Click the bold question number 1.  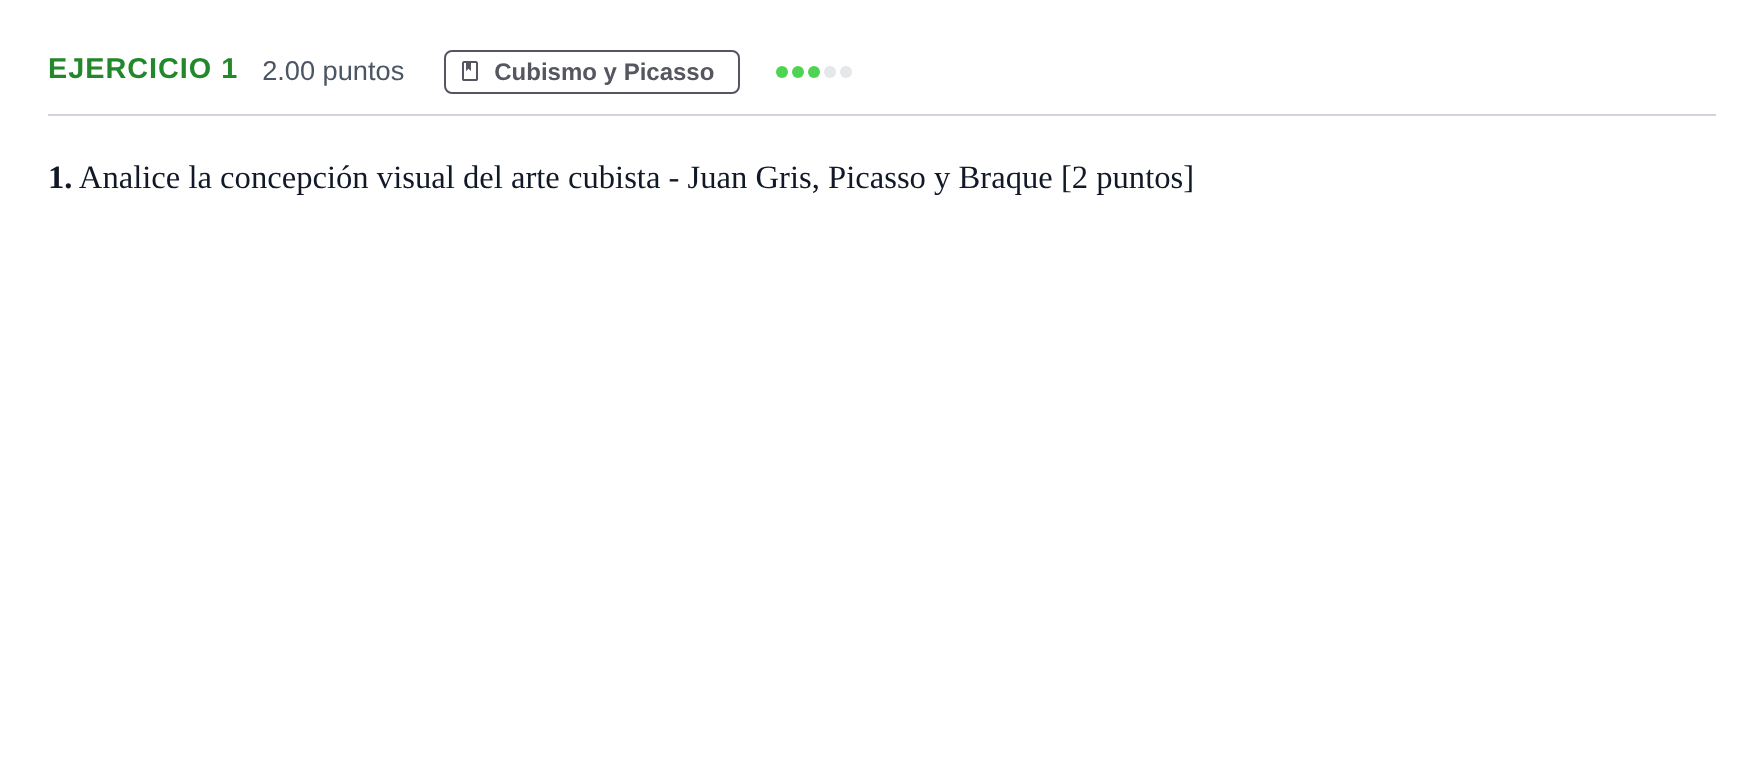(60, 178)
